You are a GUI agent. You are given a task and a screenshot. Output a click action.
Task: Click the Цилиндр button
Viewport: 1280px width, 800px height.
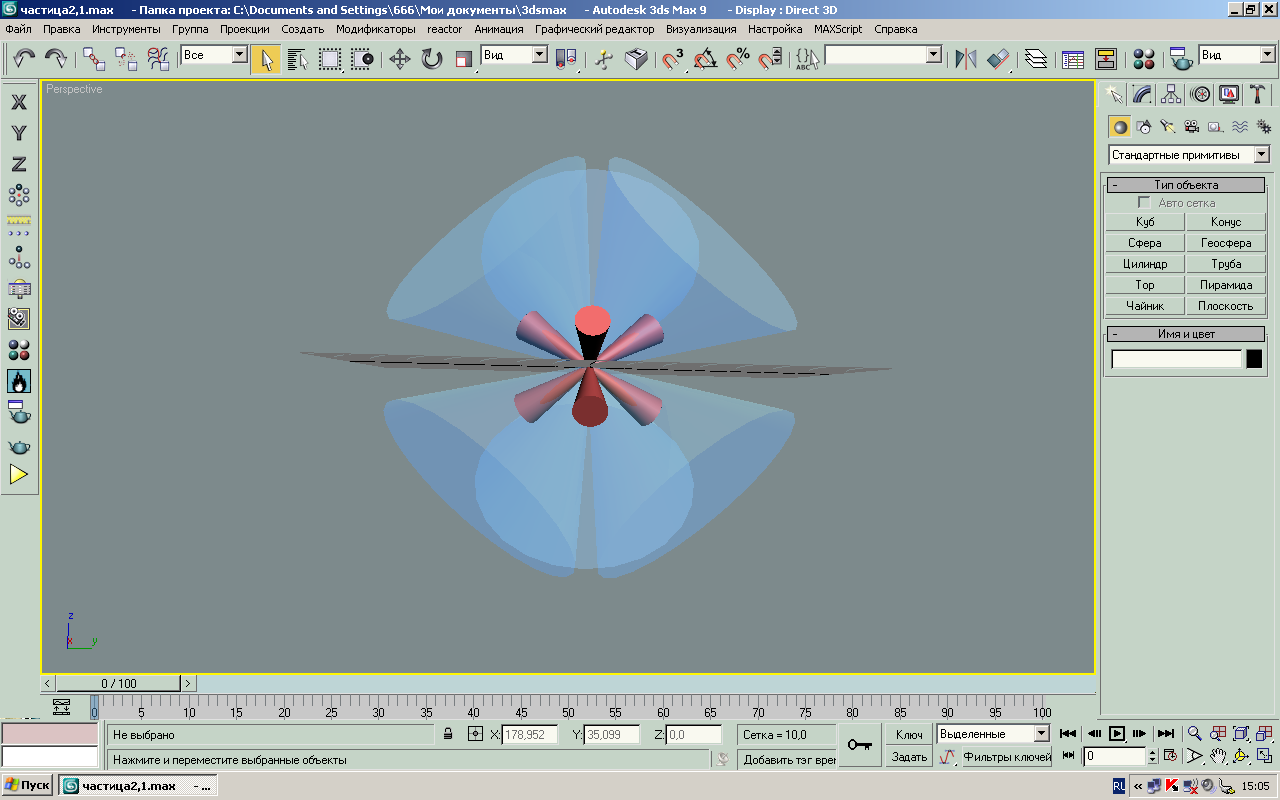pyautogui.click(x=1145, y=264)
